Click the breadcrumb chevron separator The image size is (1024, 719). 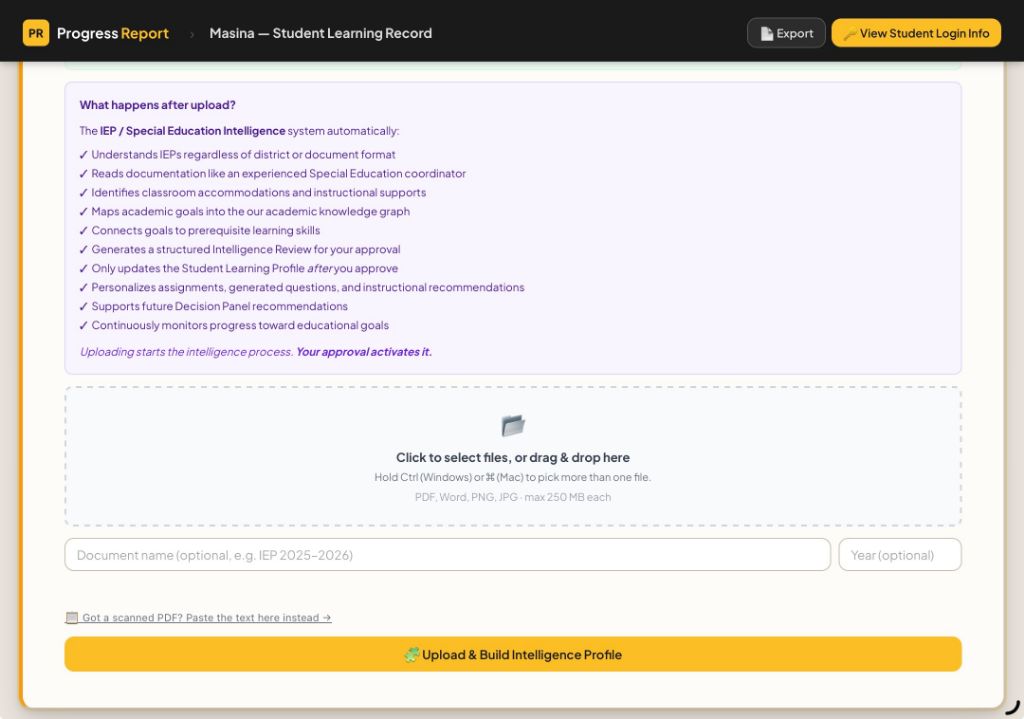coord(192,34)
